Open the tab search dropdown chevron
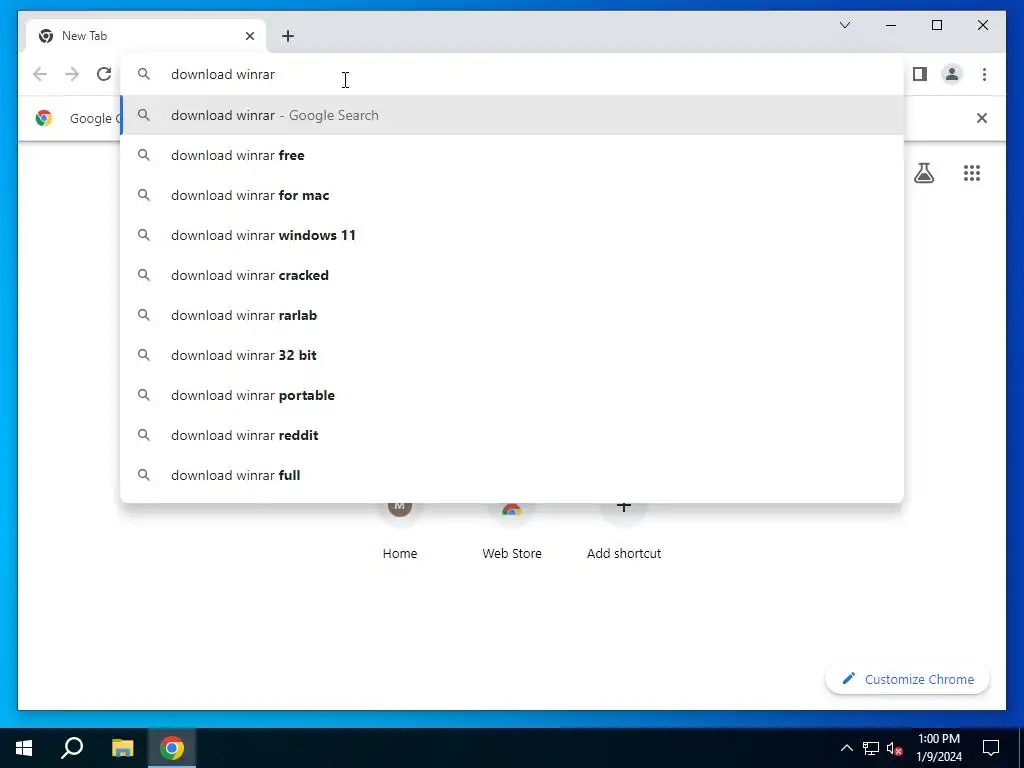 pos(844,25)
